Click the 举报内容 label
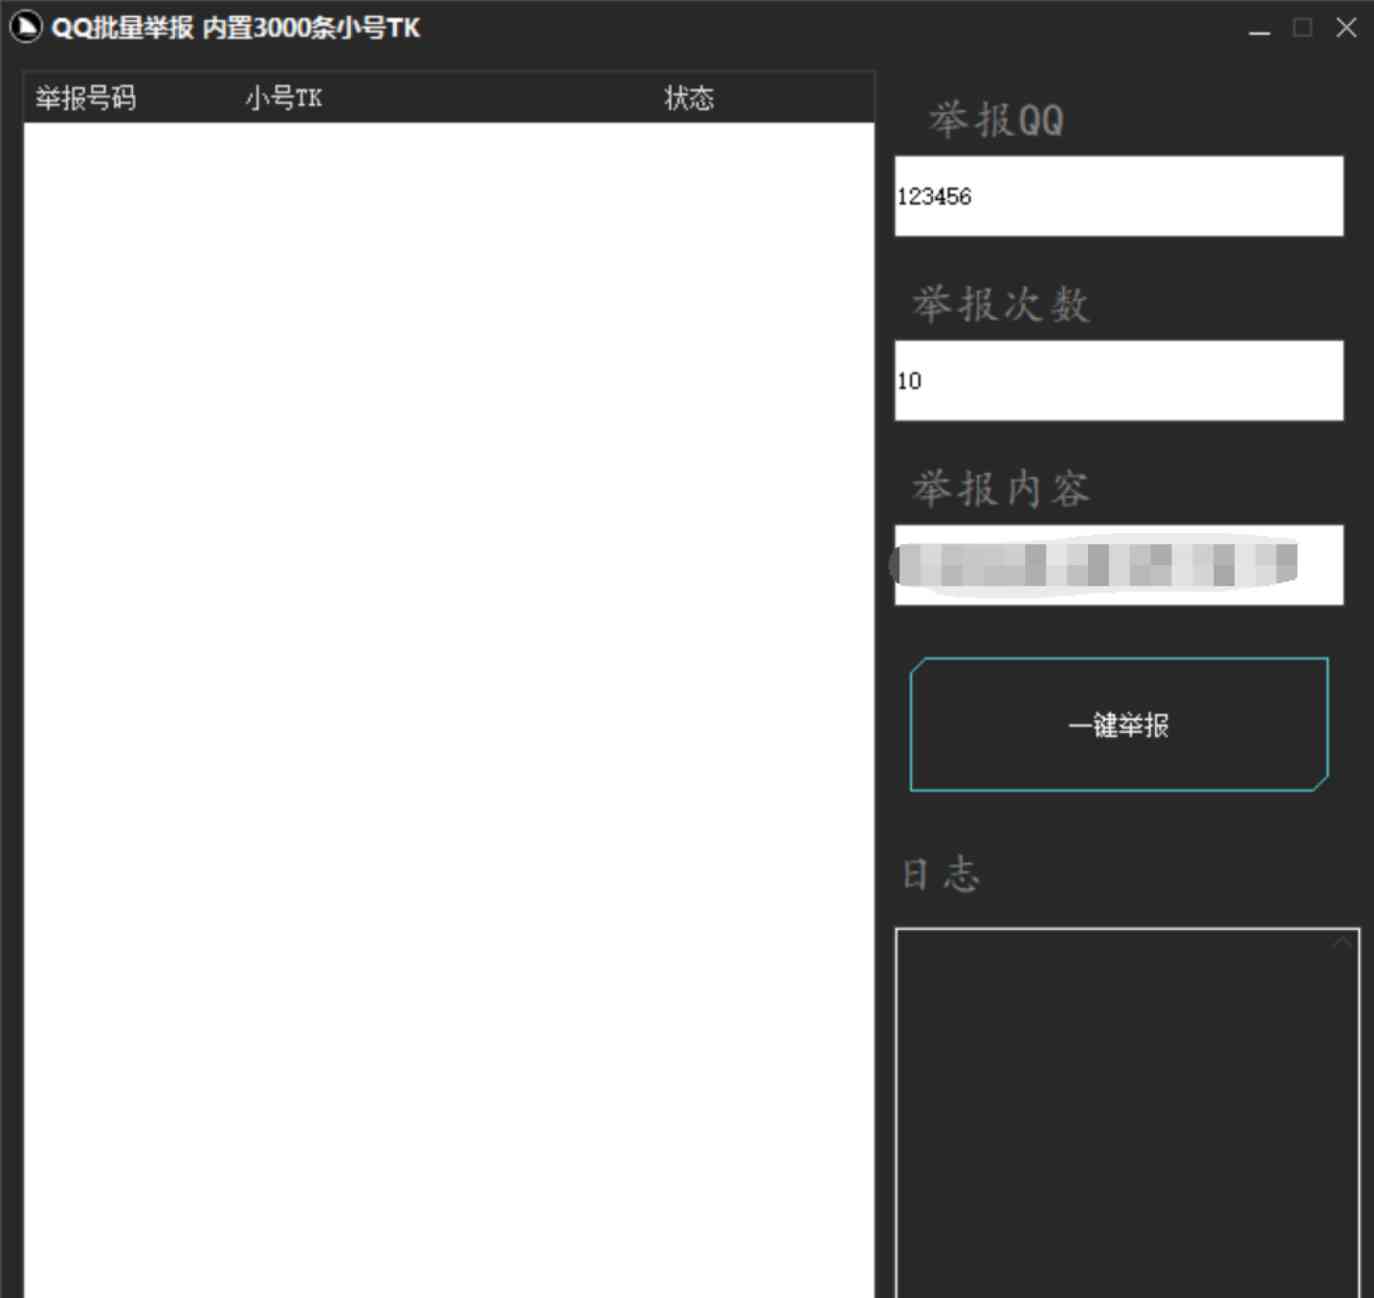The width and height of the screenshot is (1374, 1298). pyautogui.click(x=1001, y=489)
